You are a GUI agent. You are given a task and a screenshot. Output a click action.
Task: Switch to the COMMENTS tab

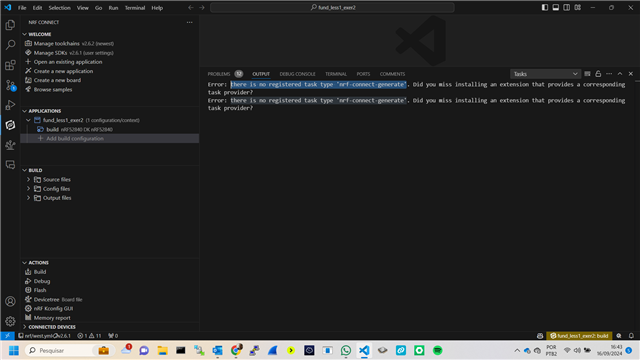click(392, 74)
